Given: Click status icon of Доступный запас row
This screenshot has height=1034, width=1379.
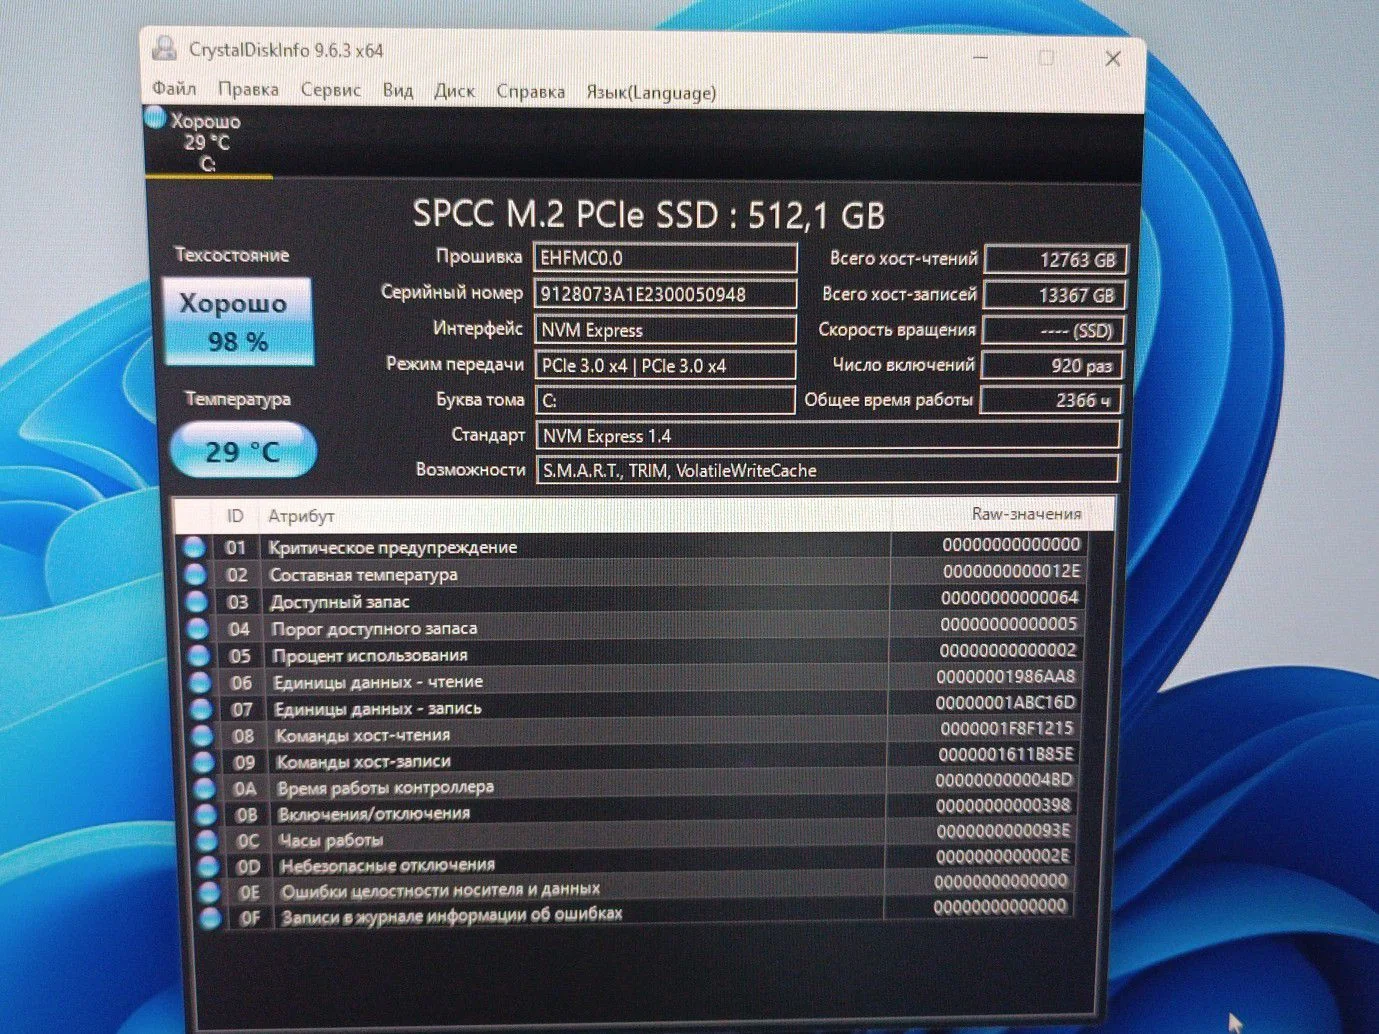Looking at the screenshot, I should (x=196, y=602).
